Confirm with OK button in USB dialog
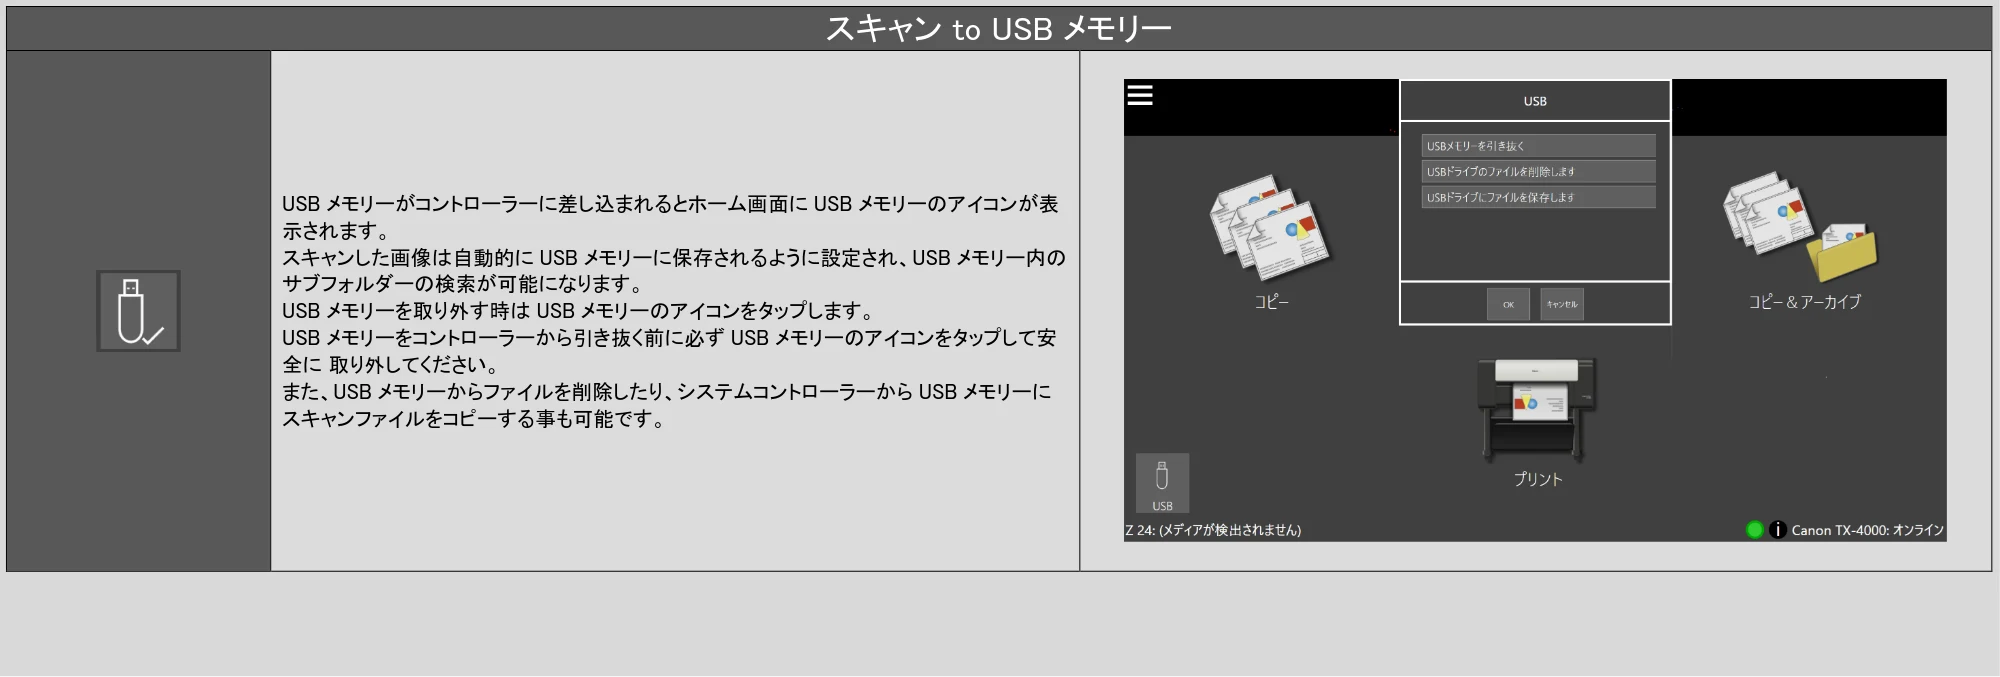 coord(1508,304)
